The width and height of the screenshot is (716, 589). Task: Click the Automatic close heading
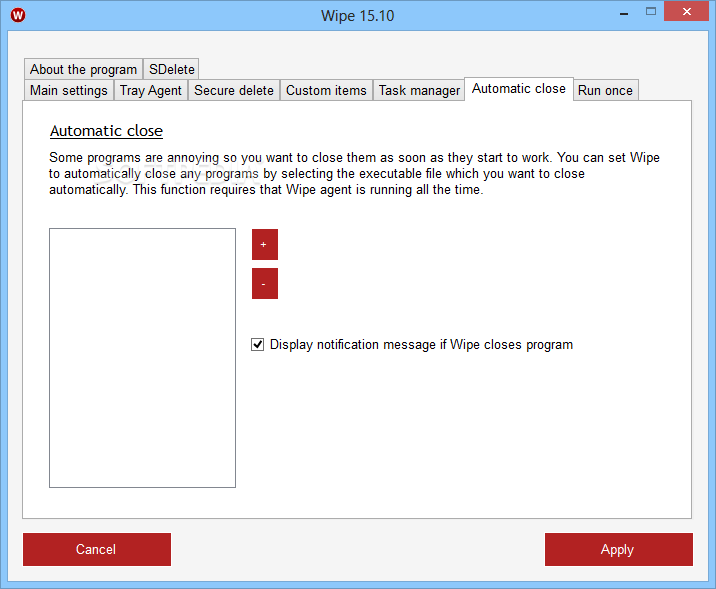106,131
